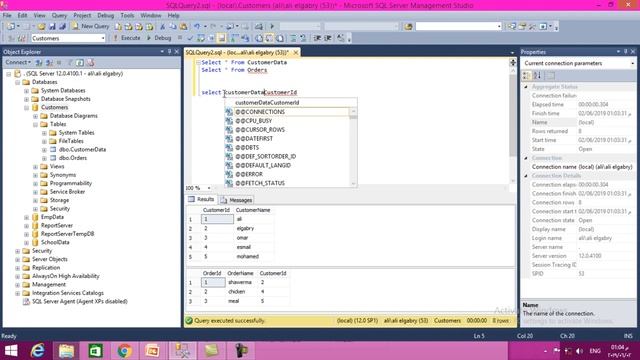Select the SchoolData database
The image size is (640, 360).
click(55, 242)
